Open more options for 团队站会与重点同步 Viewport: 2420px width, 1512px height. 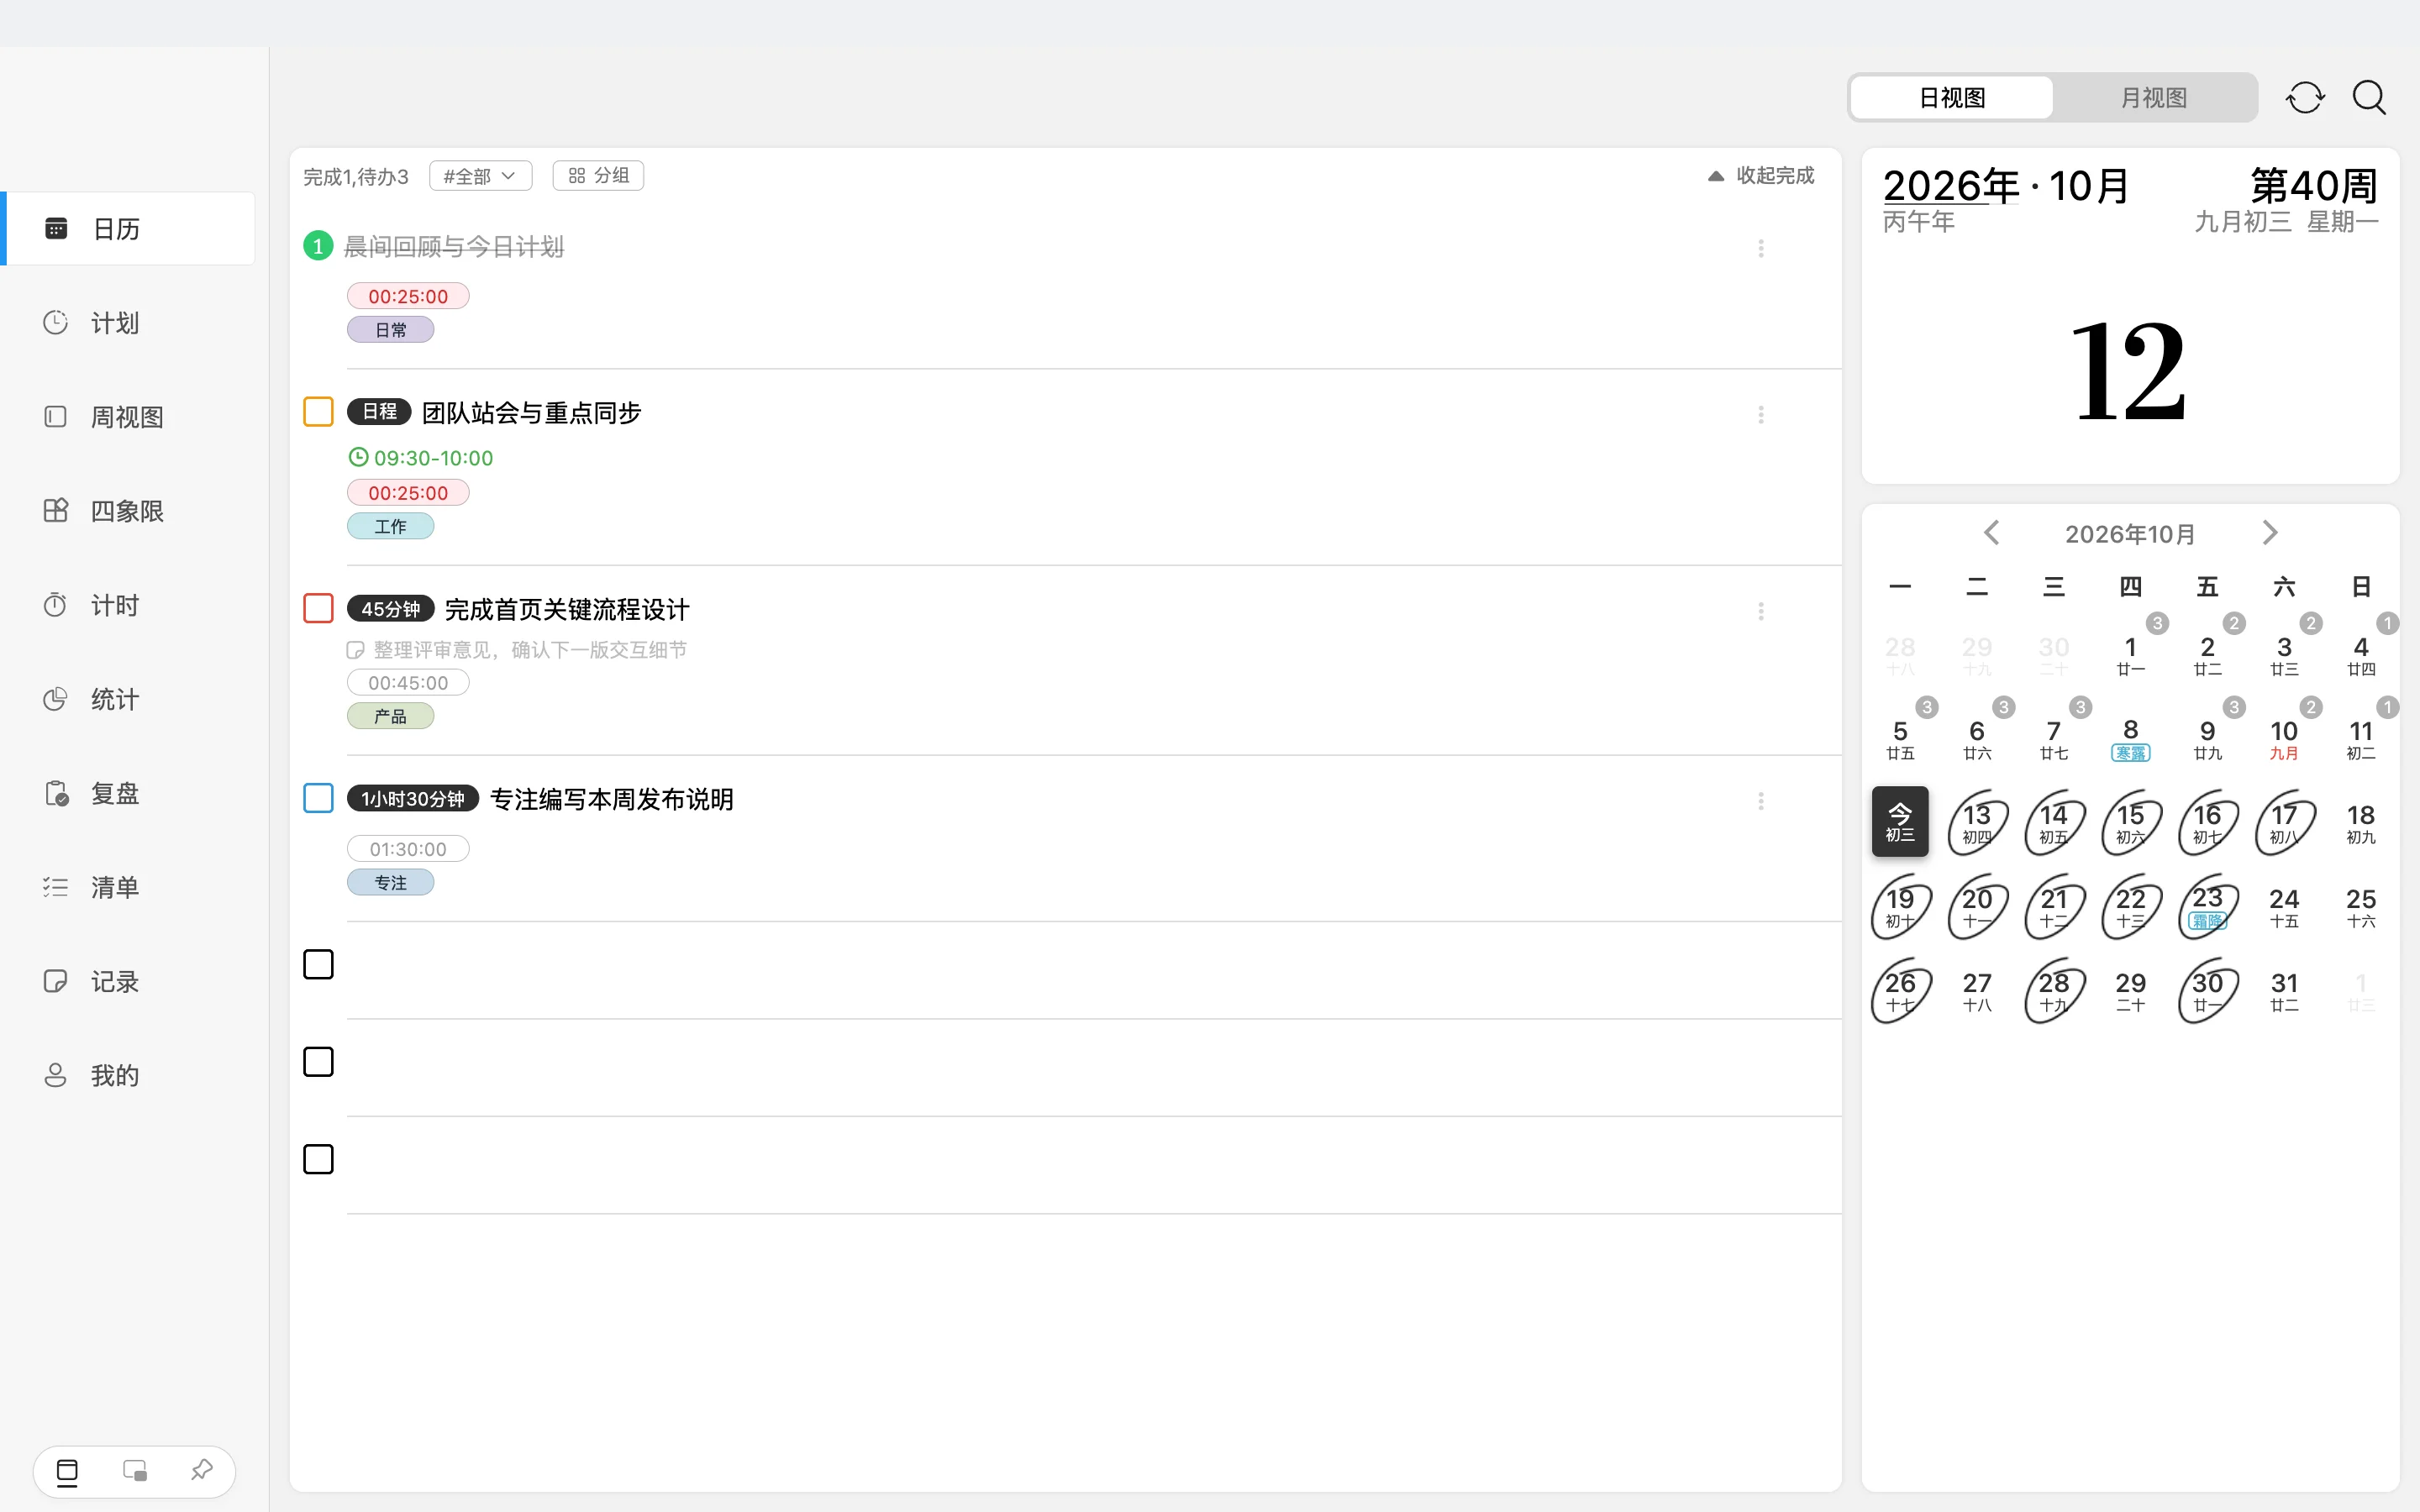pyautogui.click(x=1761, y=414)
